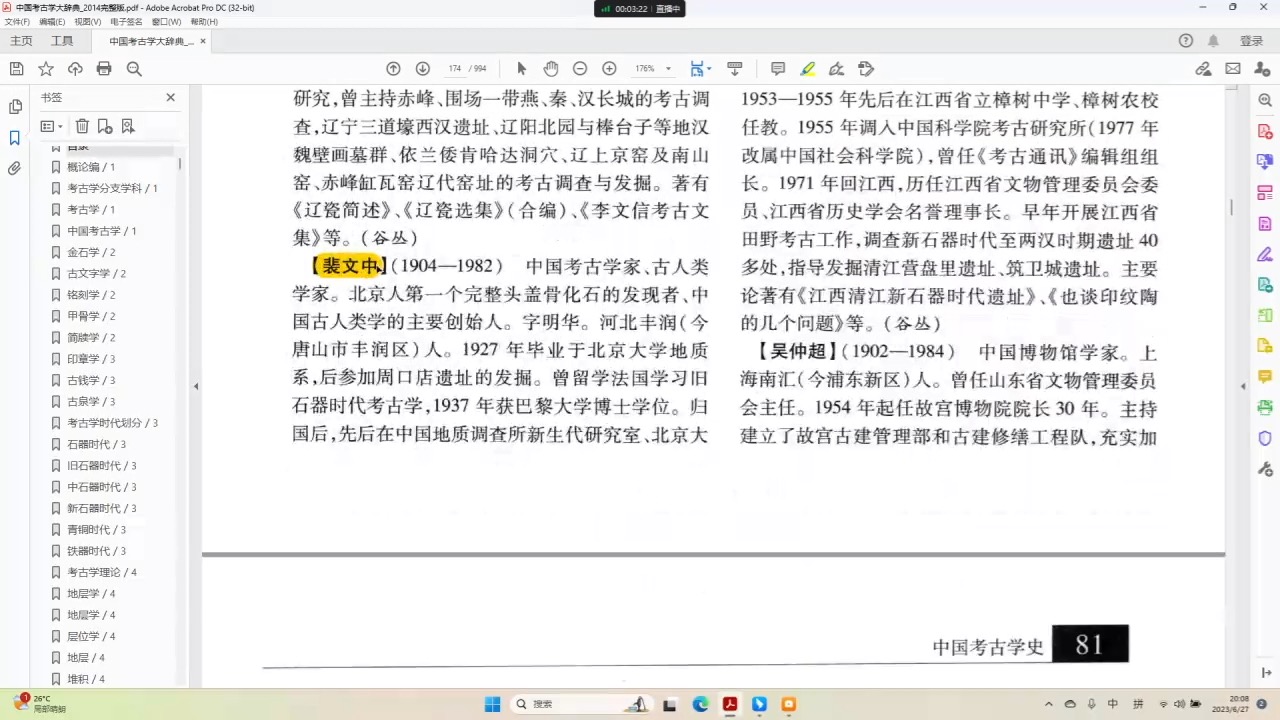Select the 金石学 / 2 bookmark
The height and width of the screenshot is (720, 1280).
91,252
